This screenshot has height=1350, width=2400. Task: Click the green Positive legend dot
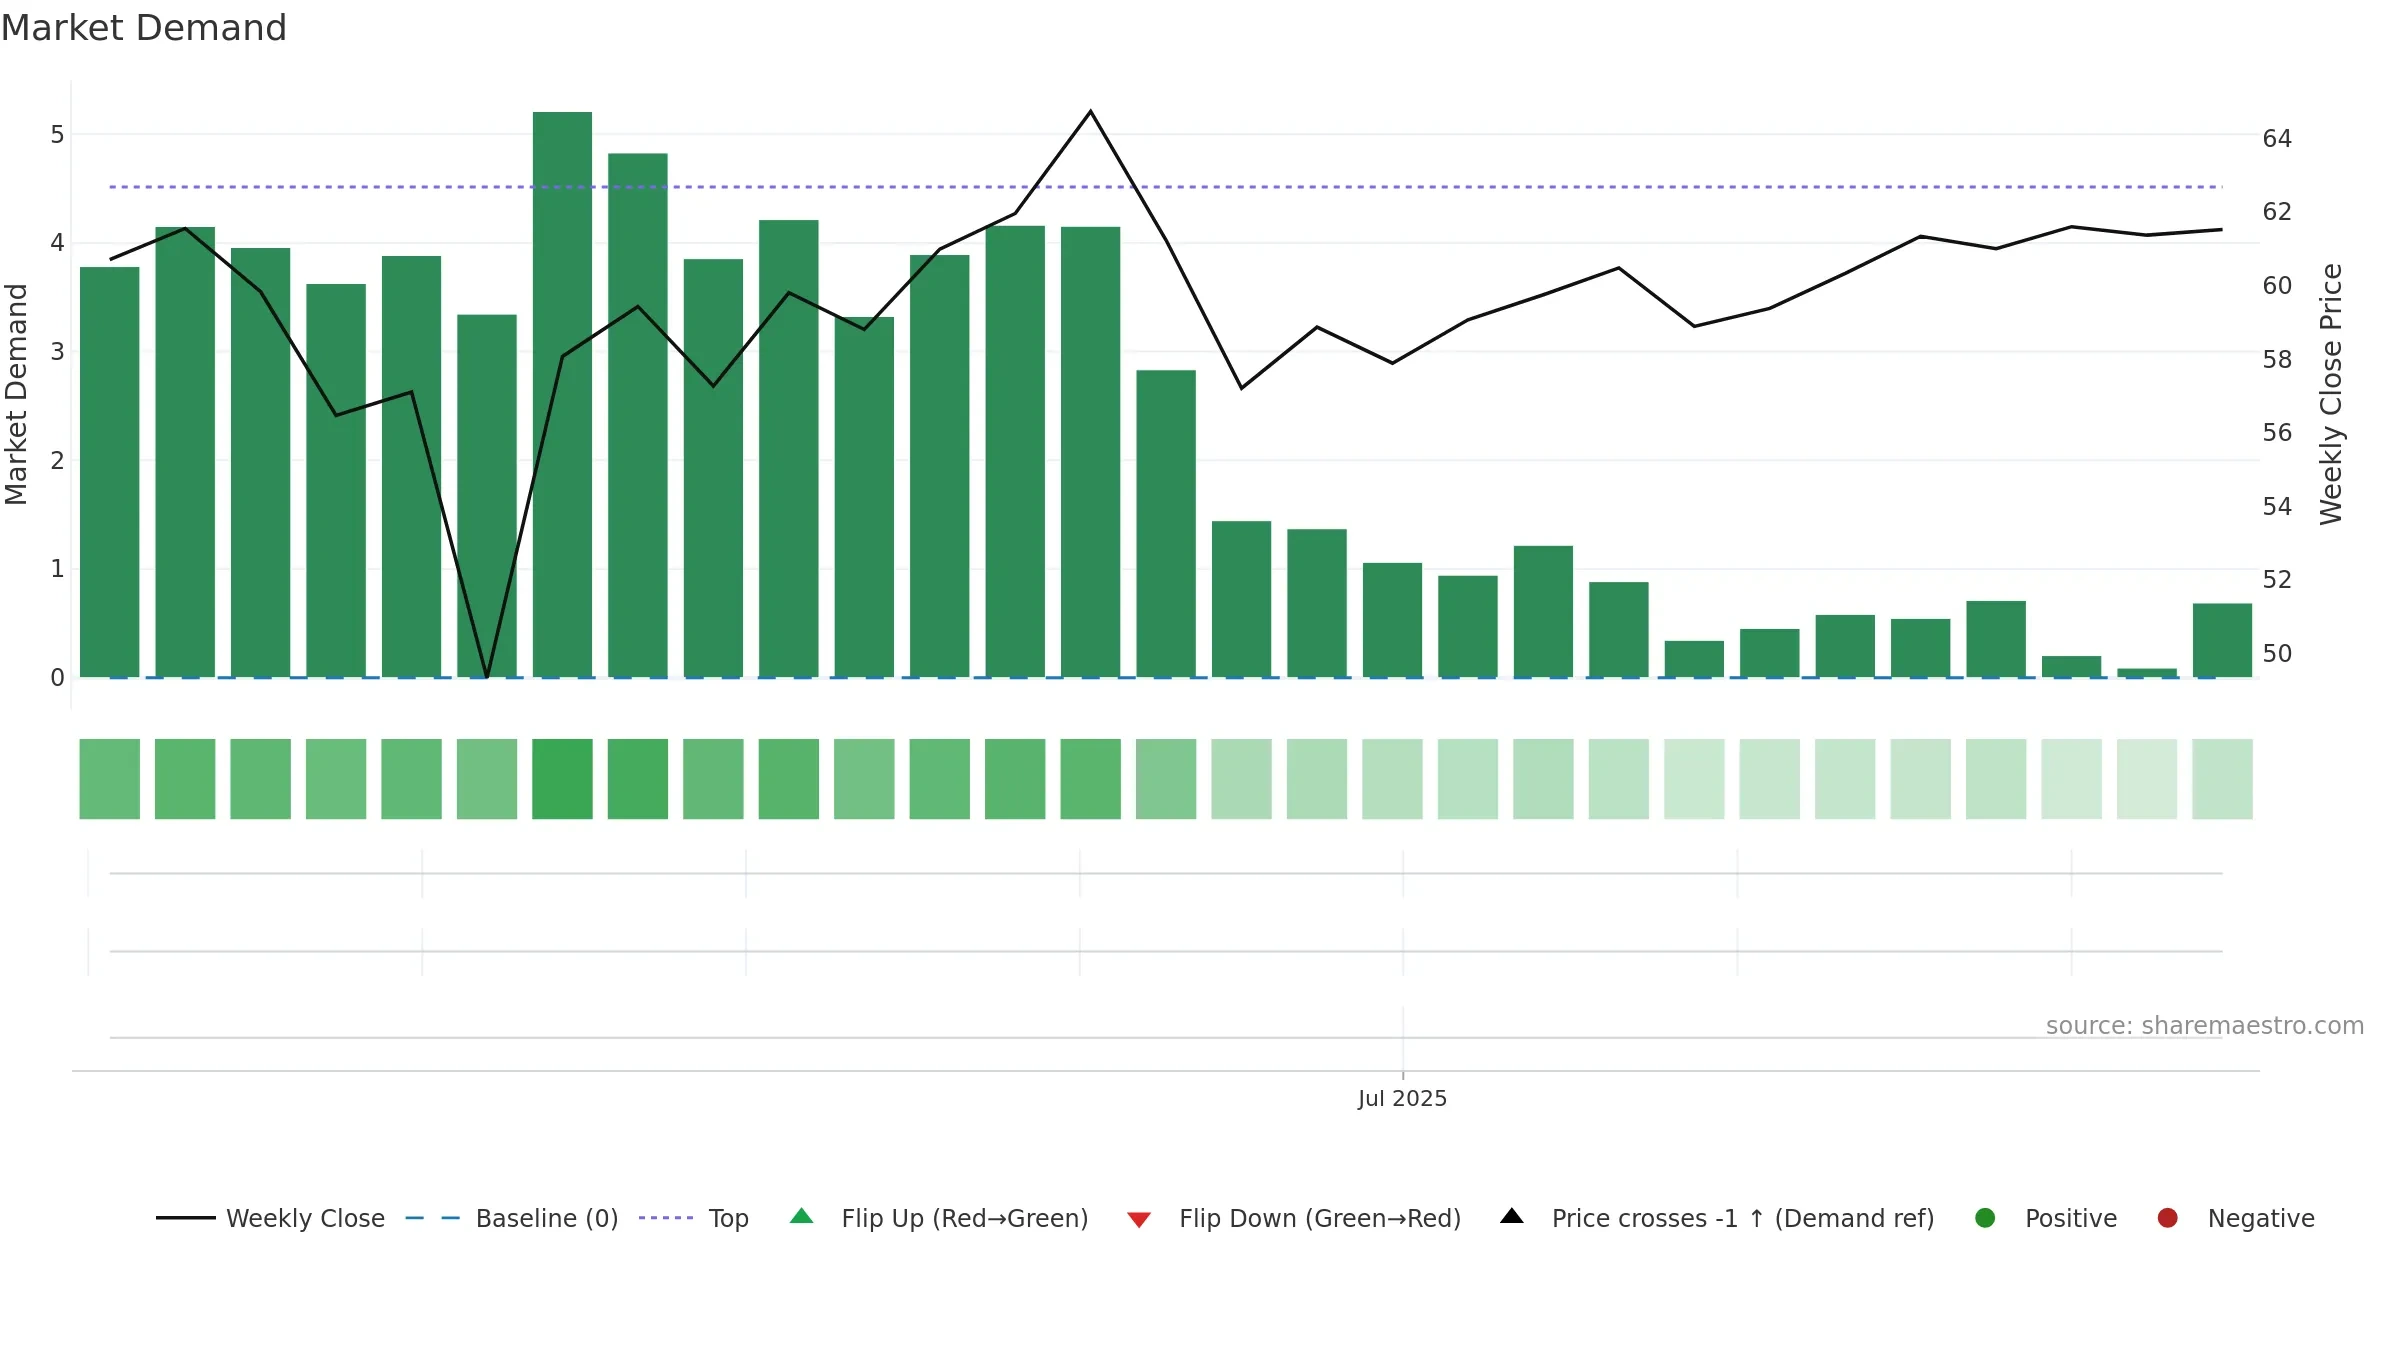(1986, 1218)
